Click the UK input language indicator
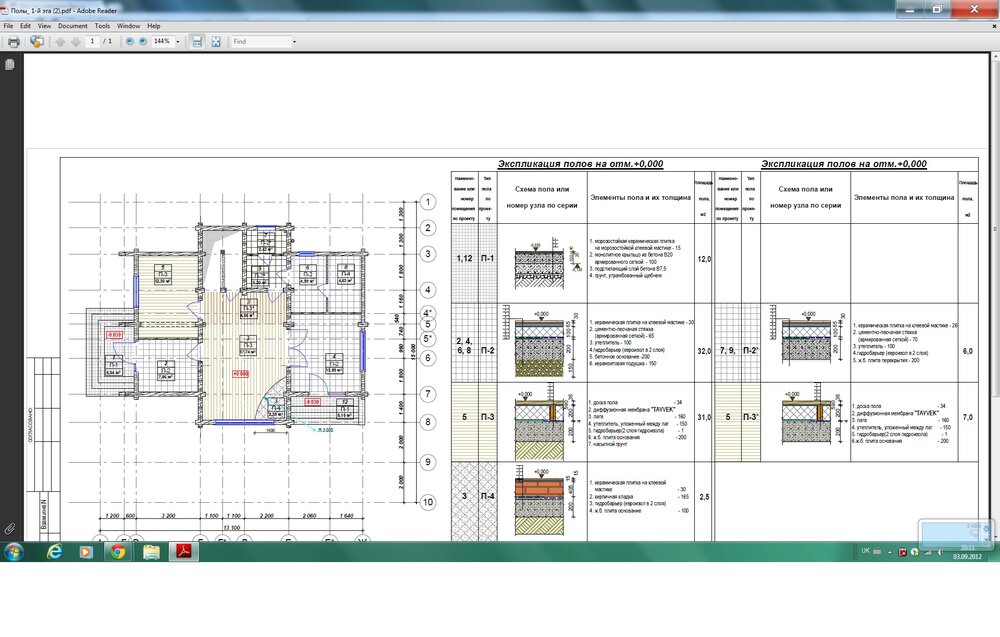Viewport: 1000px width, 637px height. [865, 551]
